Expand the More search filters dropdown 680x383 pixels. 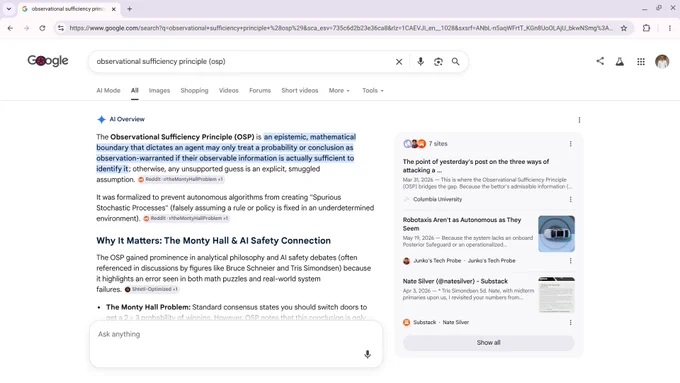339,90
